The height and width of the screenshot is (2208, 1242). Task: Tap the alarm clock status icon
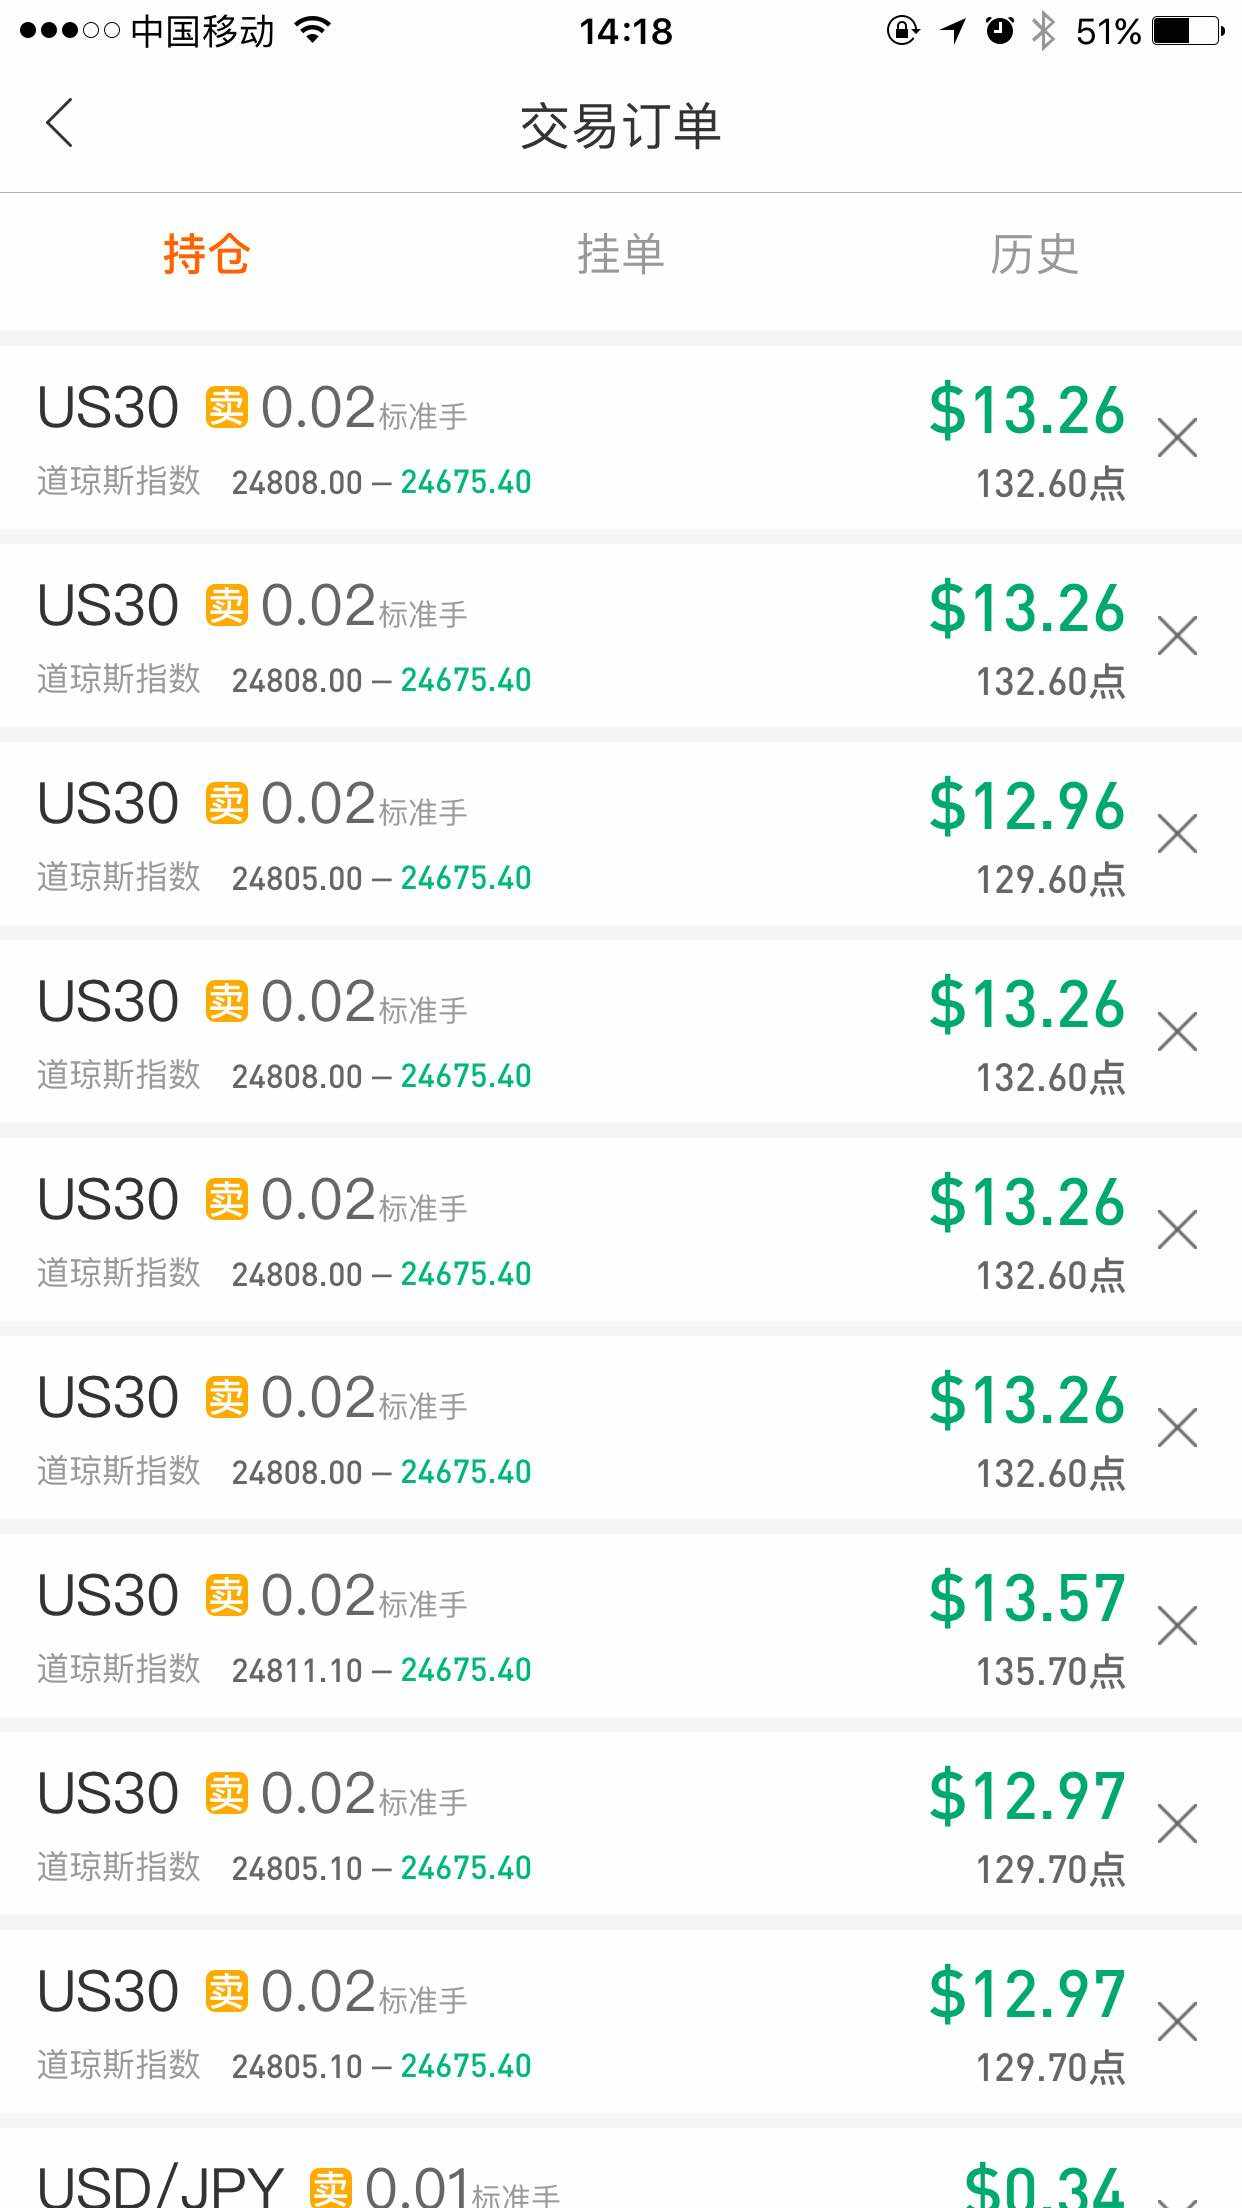coord(999,31)
